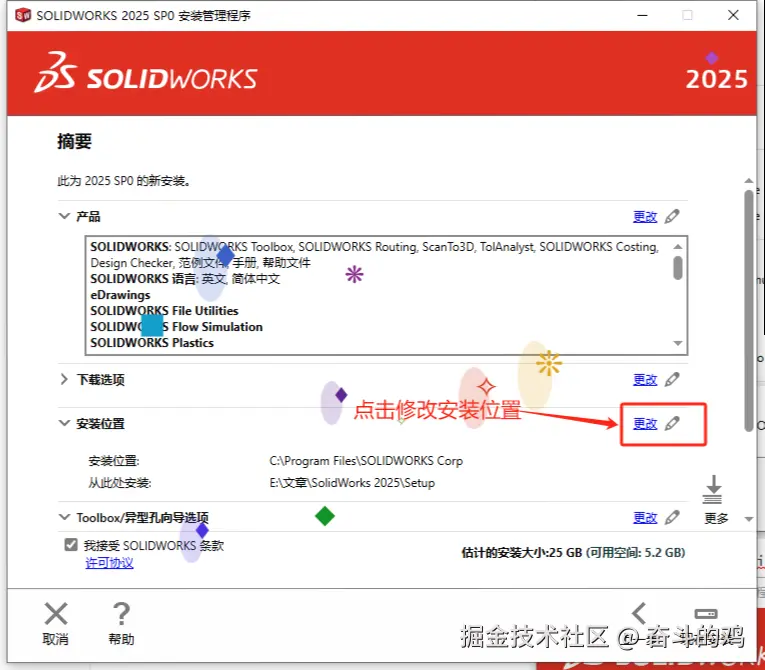Toggle 我接受 SOLIDWORKS 条款 checkbox
This screenshot has width=765, height=670.
tap(71, 545)
